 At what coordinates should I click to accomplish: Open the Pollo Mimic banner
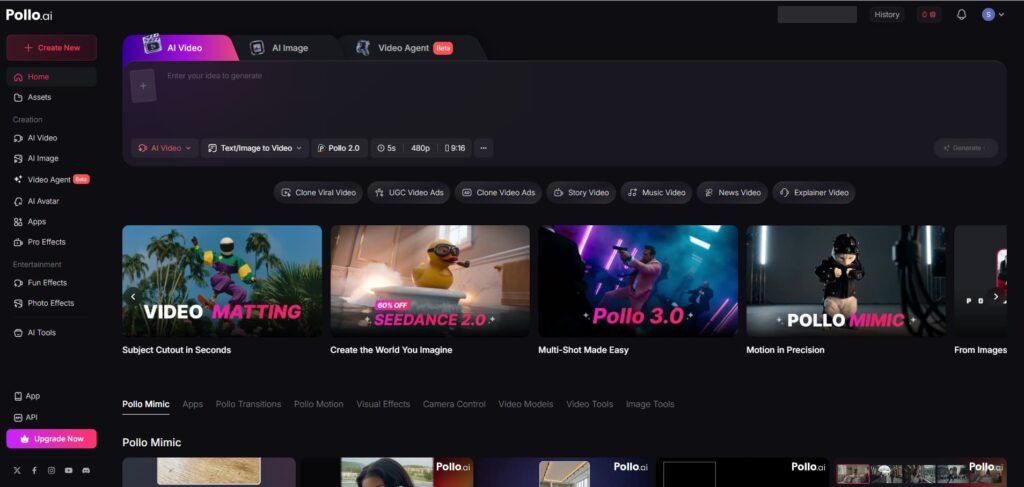point(846,281)
